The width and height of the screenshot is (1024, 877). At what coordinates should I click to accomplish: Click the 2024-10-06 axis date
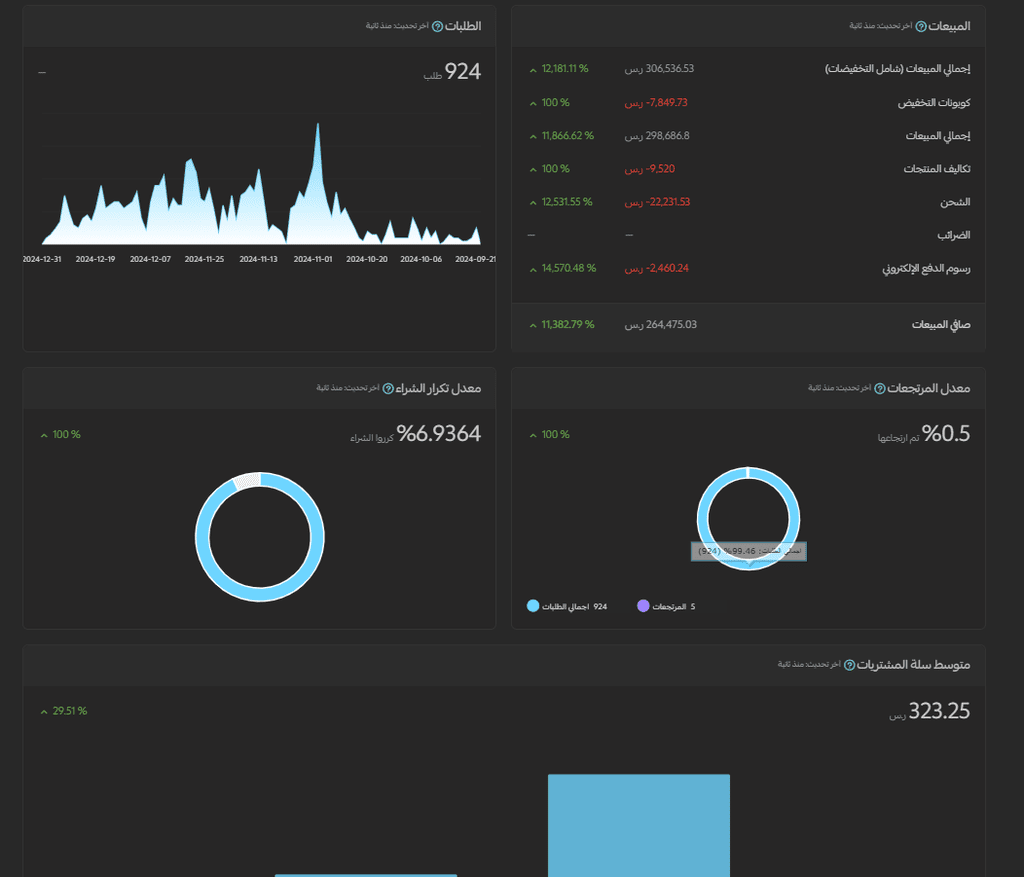[421, 259]
